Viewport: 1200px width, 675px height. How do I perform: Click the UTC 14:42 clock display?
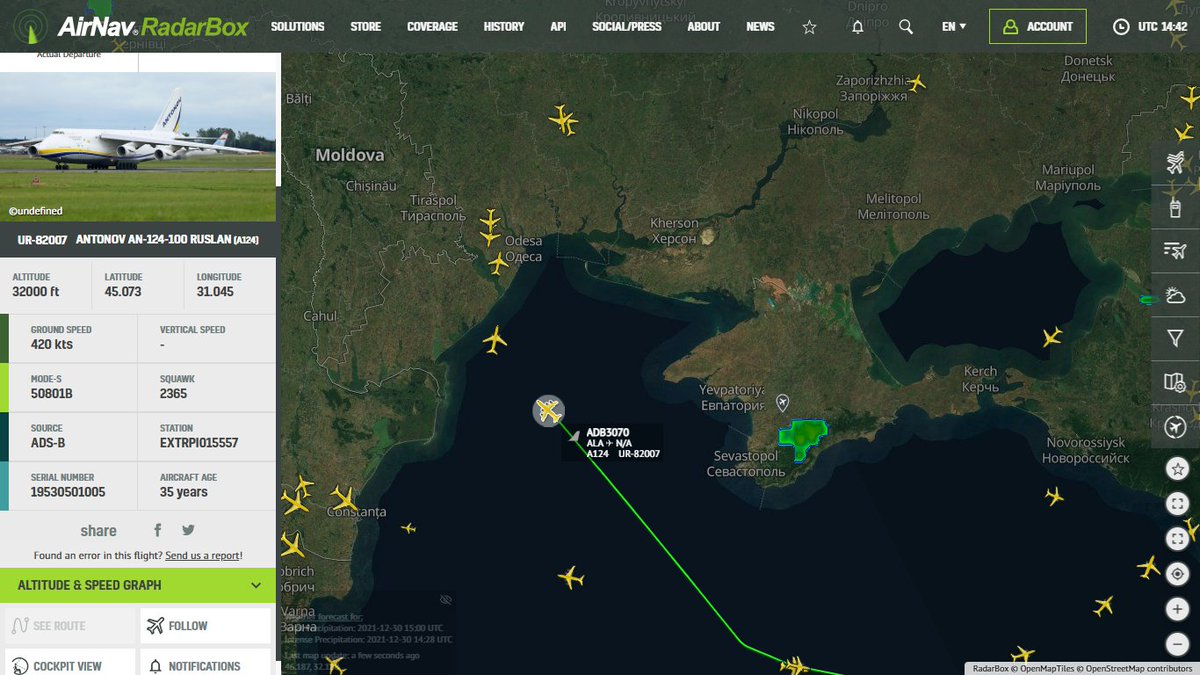tap(1150, 27)
